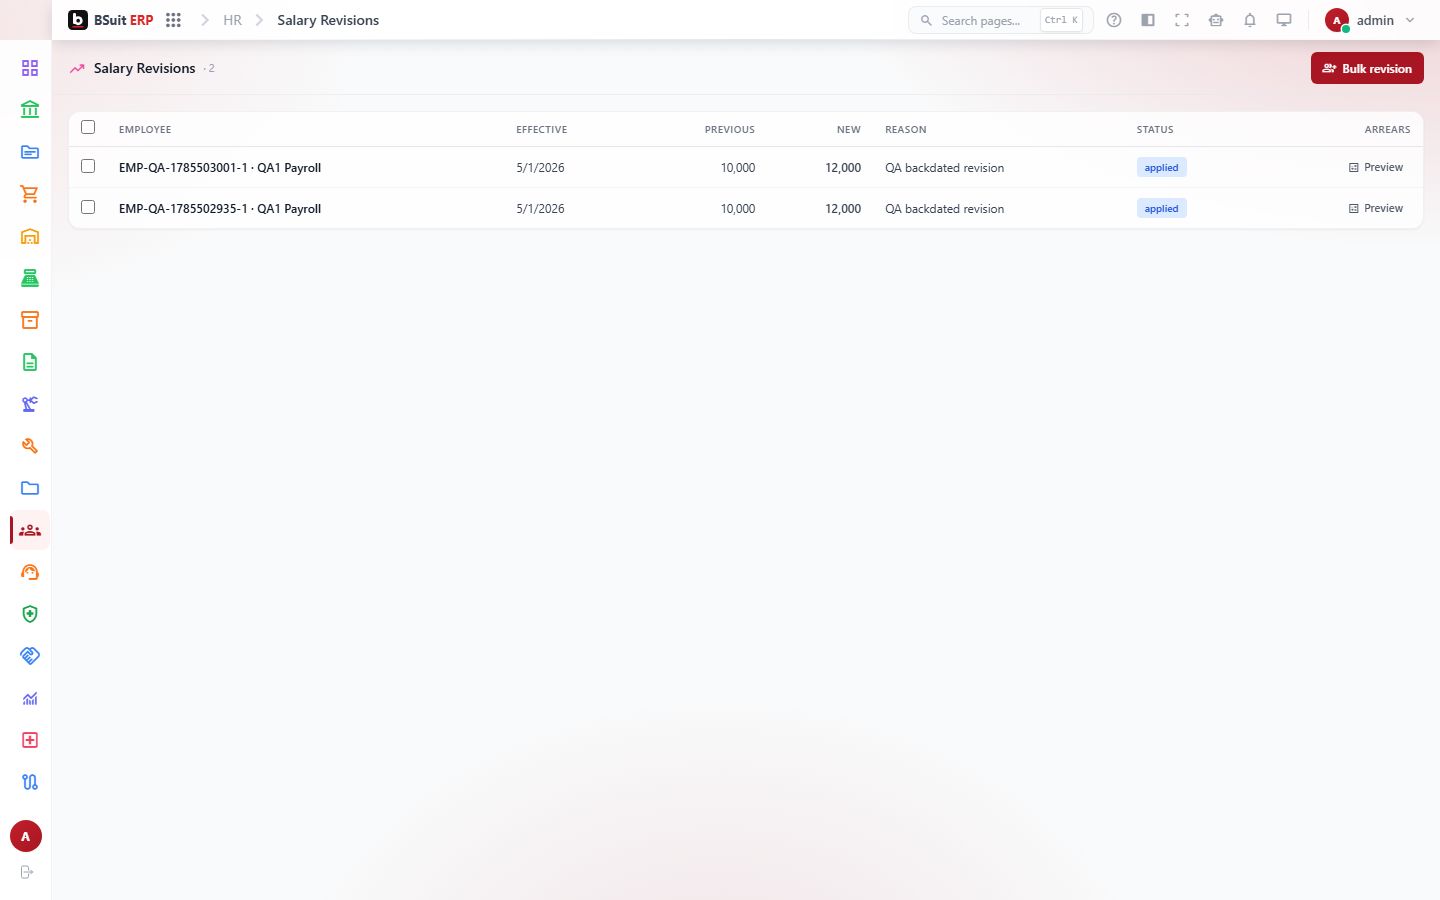Screen dimensions: 1440x900
Task: Click the red user avatar in sidebar
Action: pos(26,836)
